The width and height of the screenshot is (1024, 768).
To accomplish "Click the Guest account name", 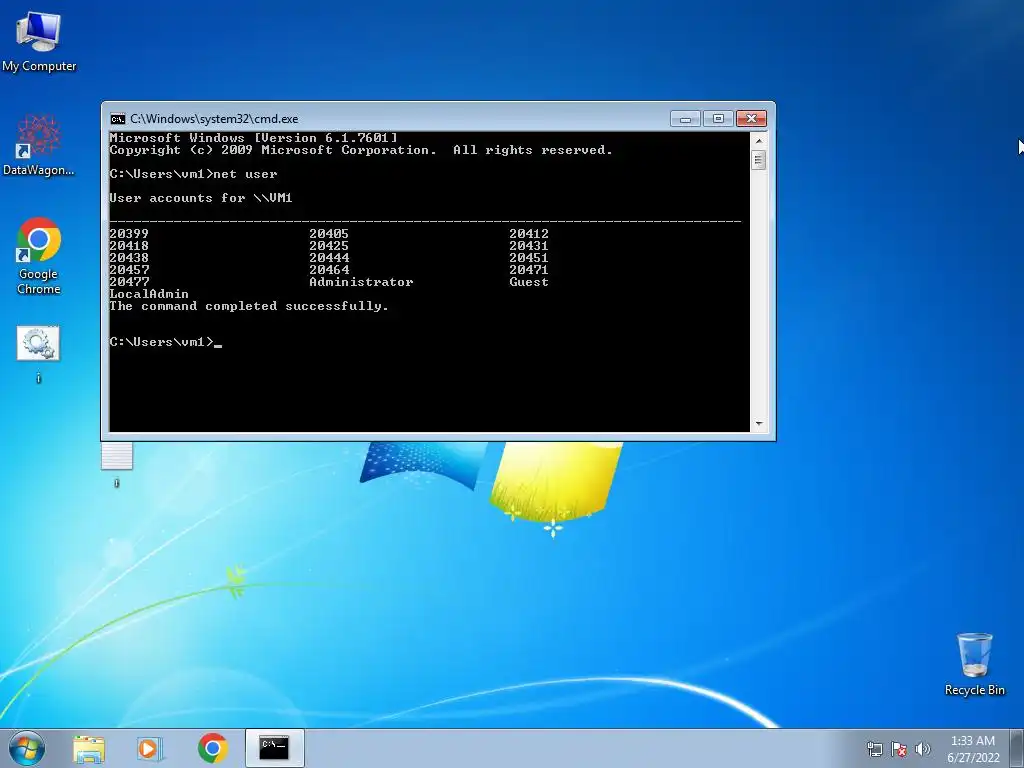I will (x=529, y=282).
